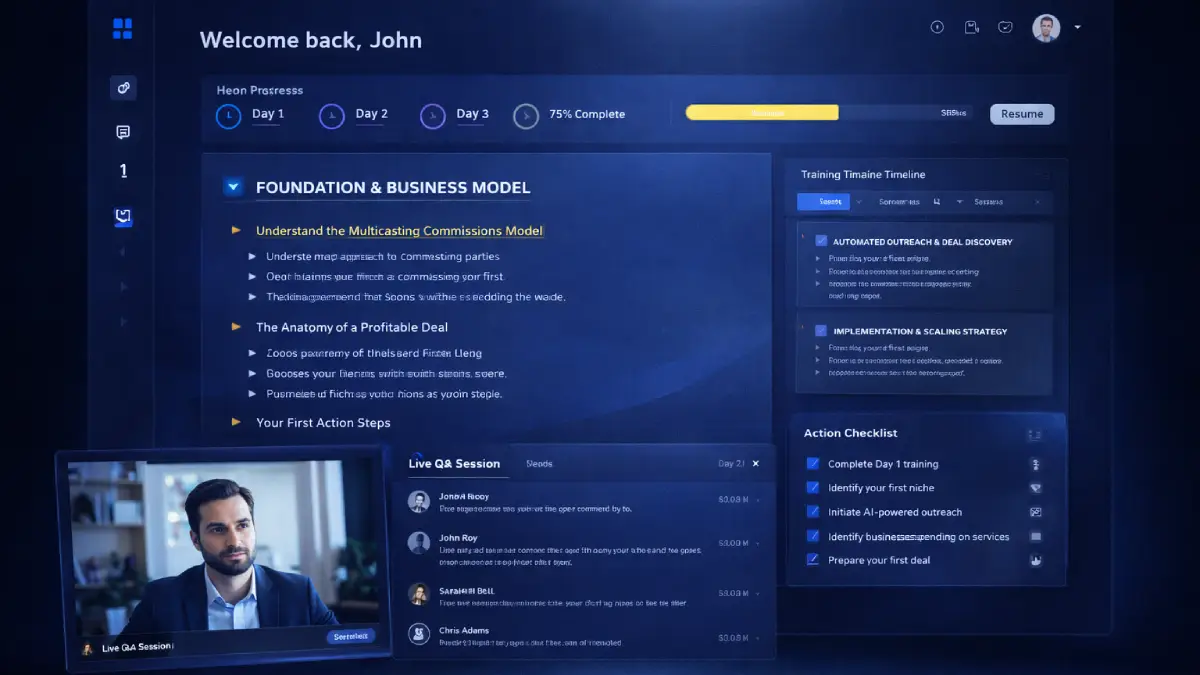Click the 75% Complete label
1200x675 pixels.
587,114
